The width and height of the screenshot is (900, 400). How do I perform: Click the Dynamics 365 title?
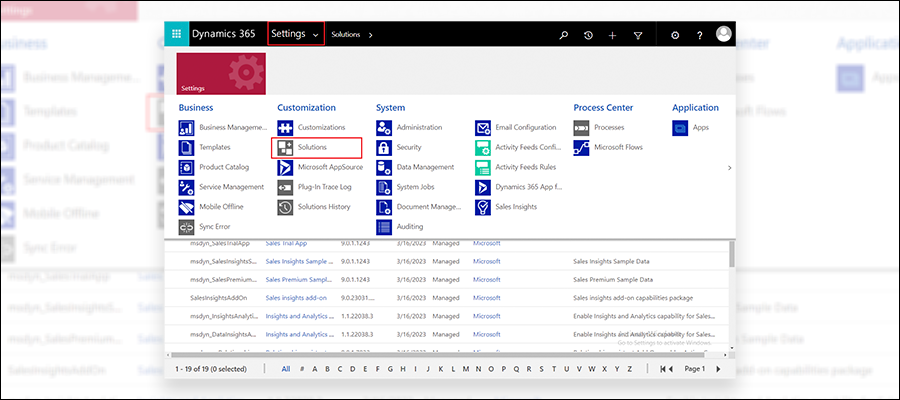click(223, 34)
